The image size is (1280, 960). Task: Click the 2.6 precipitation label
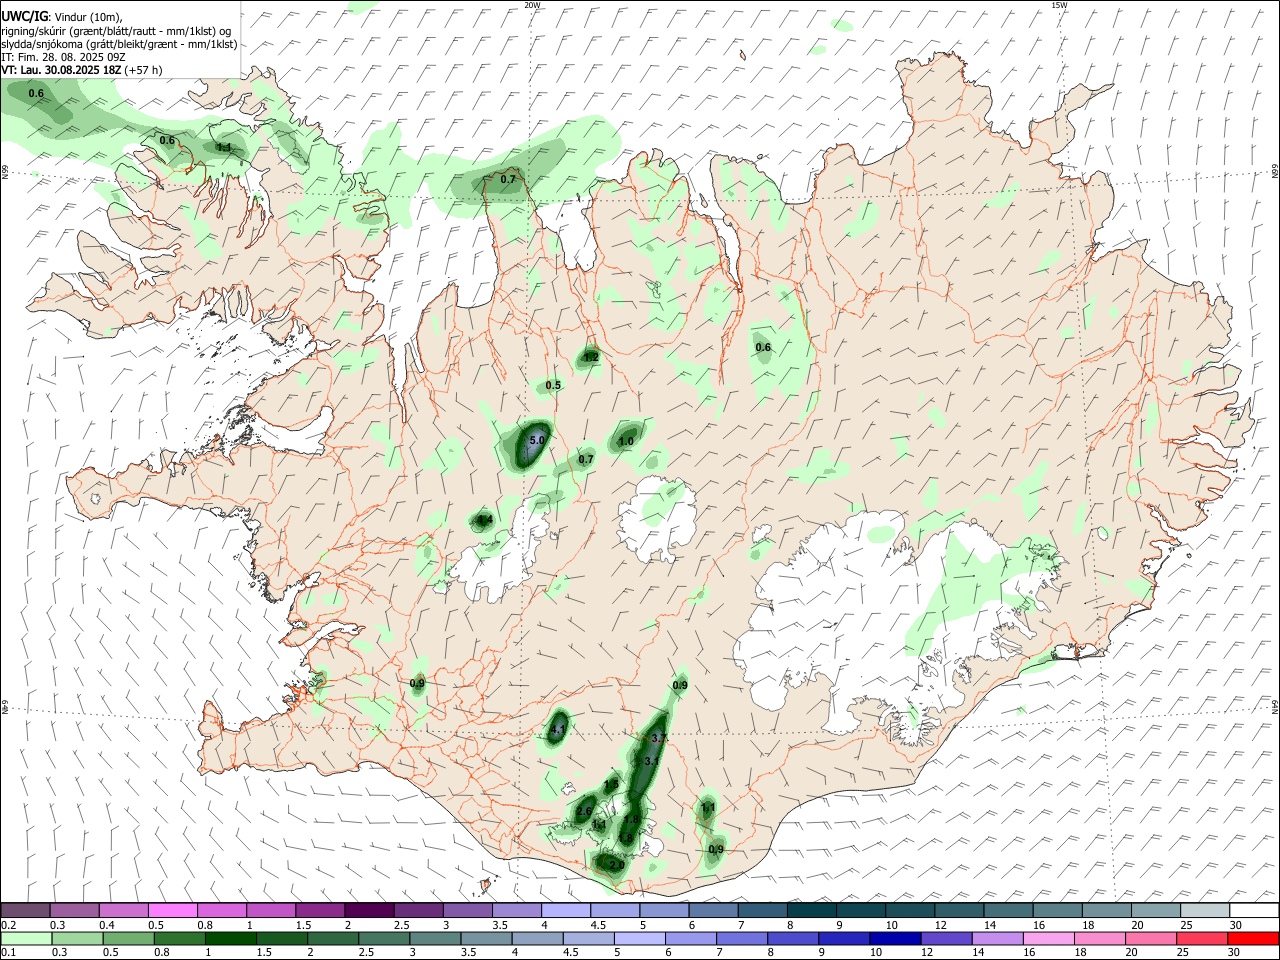tap(585, 811)
